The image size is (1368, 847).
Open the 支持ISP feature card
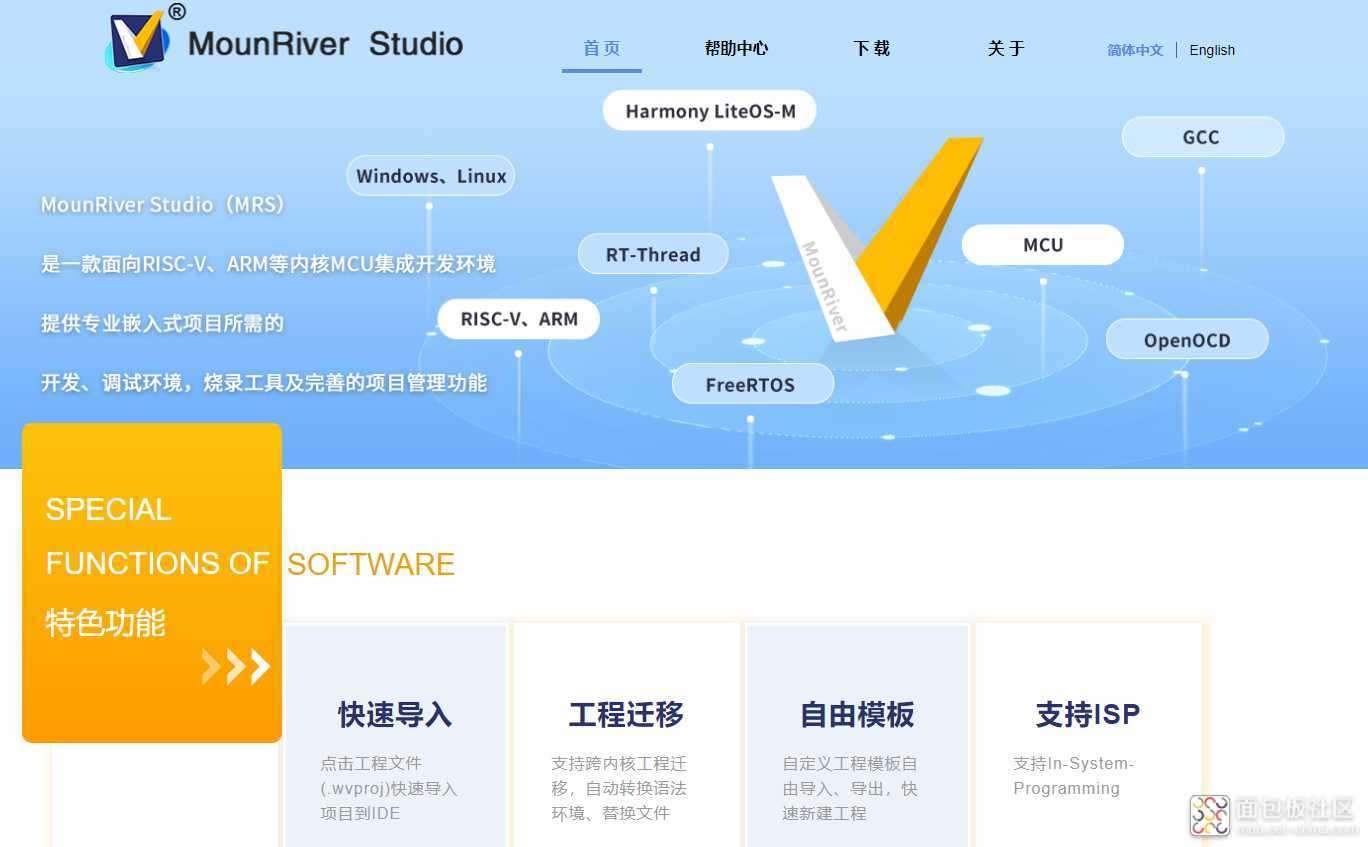(x=1088, y=736)
